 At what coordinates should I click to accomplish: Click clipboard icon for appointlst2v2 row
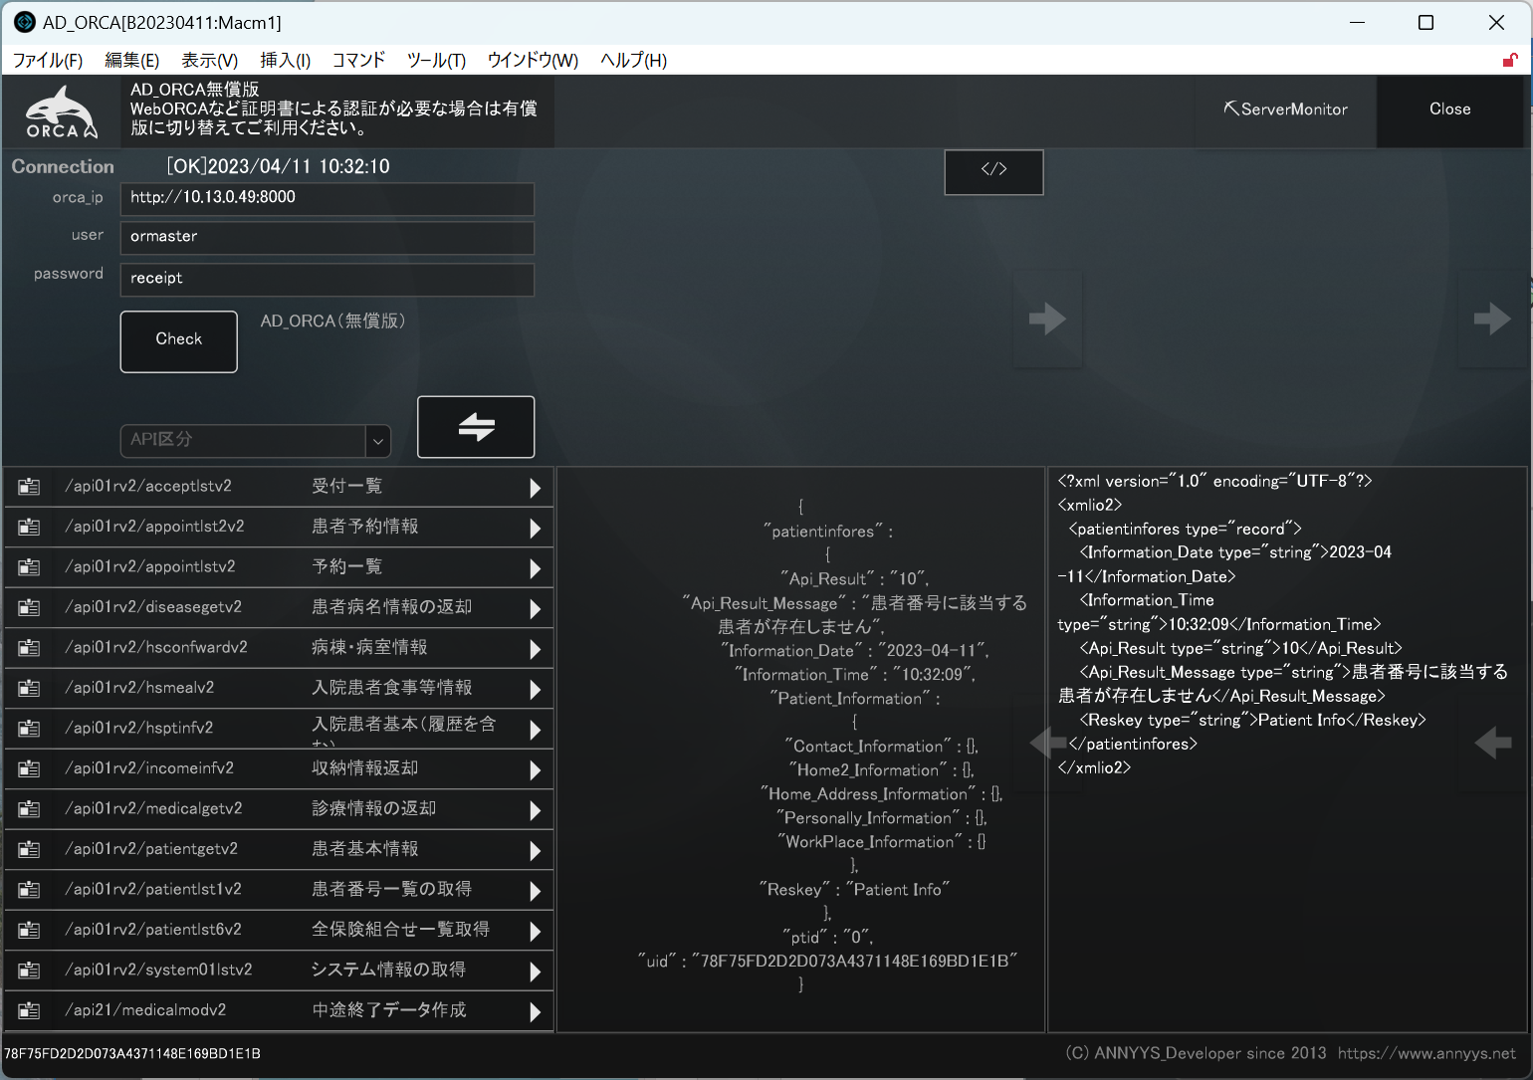pyautogui.click(x=29, y=527)
